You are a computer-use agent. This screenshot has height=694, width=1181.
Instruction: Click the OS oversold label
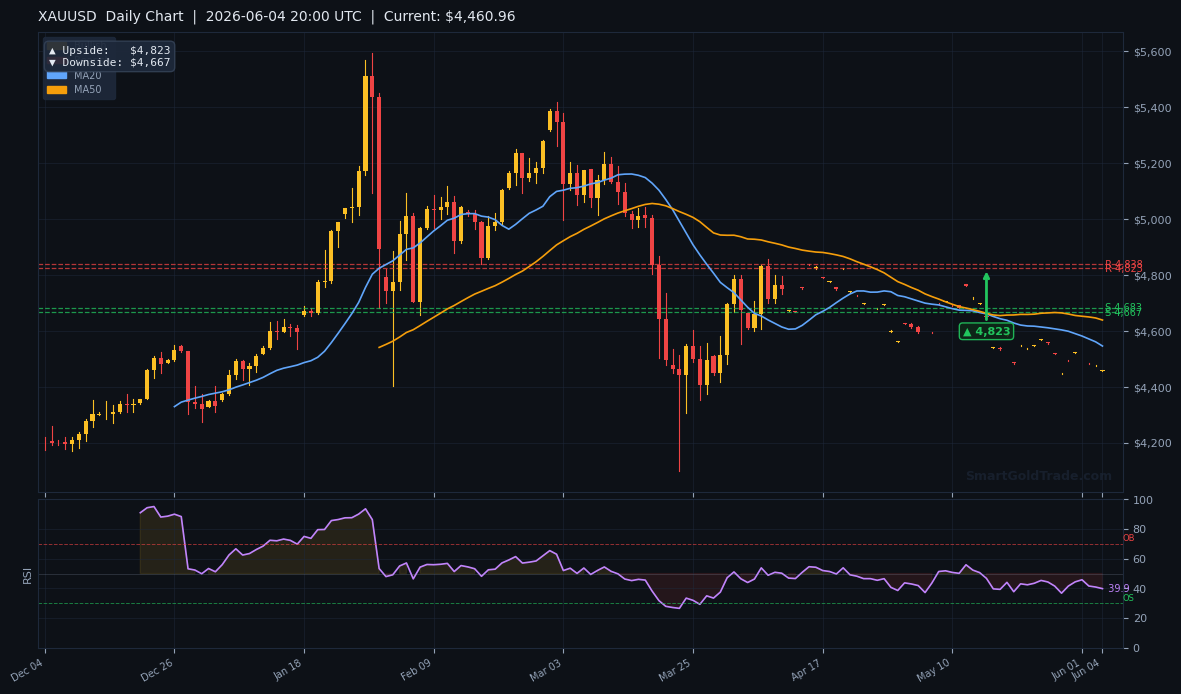(x=1128, y=598)
